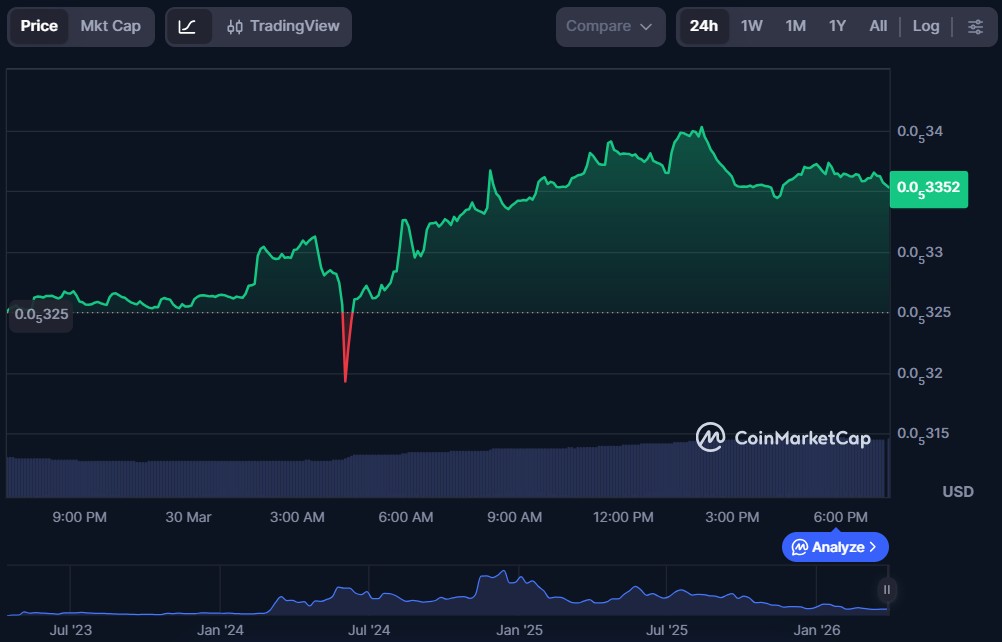The width and height of the screenshot is (1002, 642).
Task: Click the CoinMarketCap logo watermark
Action: pyautogui.click(x=784, y=437)
